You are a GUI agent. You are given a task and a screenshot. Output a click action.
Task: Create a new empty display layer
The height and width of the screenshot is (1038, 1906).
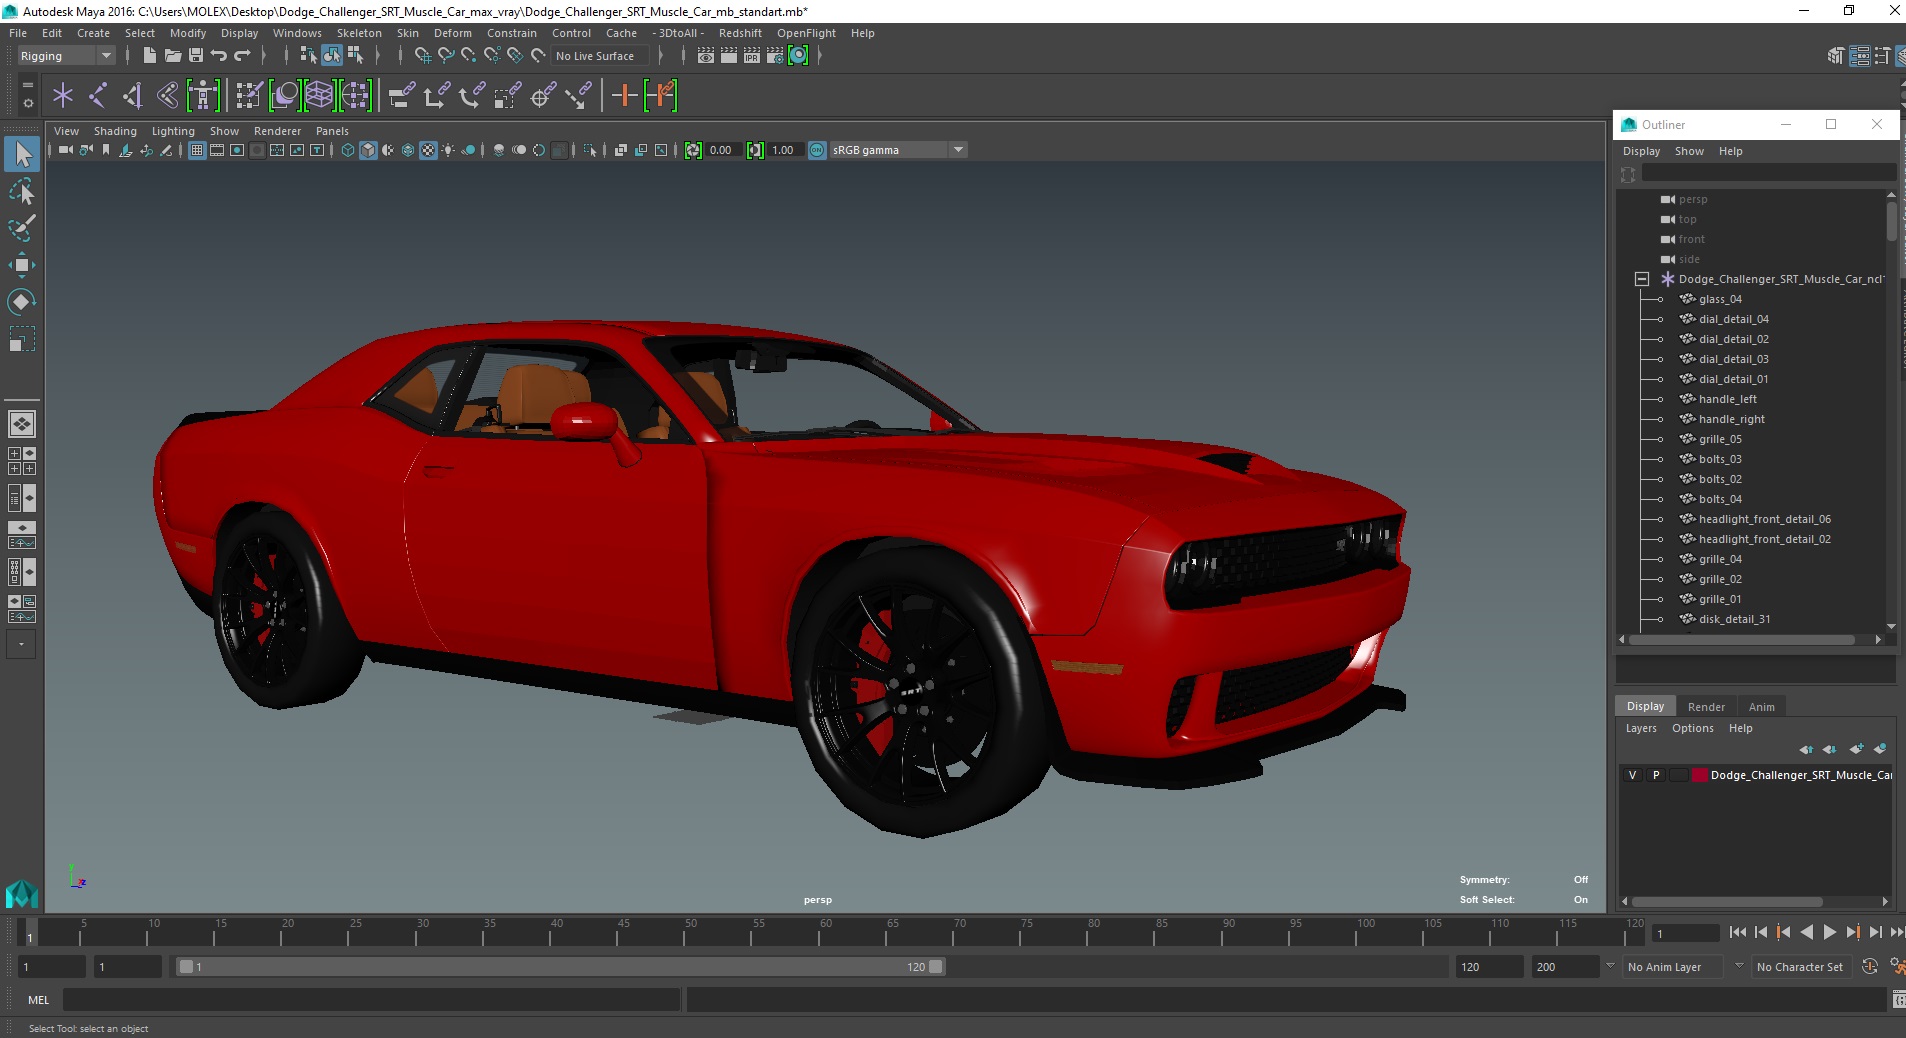tap(1857, 749)
